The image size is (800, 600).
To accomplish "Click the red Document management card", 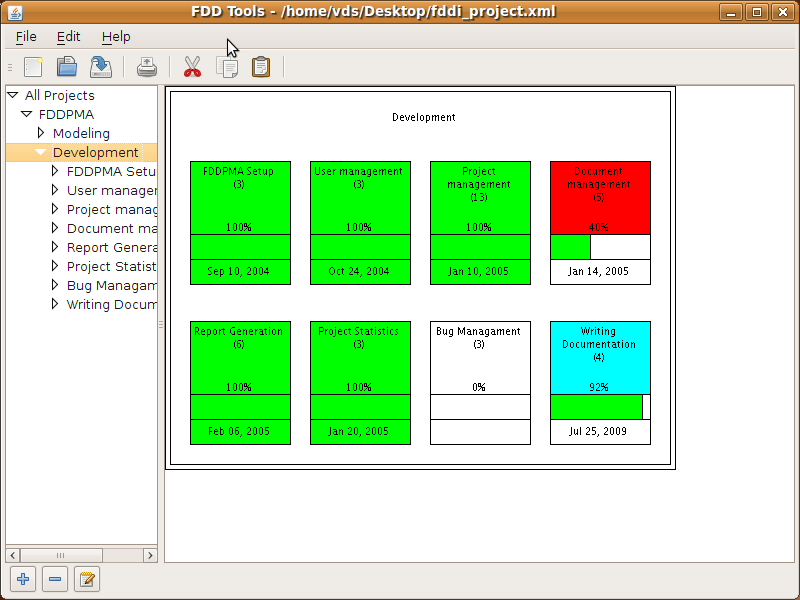I will 600,223.
